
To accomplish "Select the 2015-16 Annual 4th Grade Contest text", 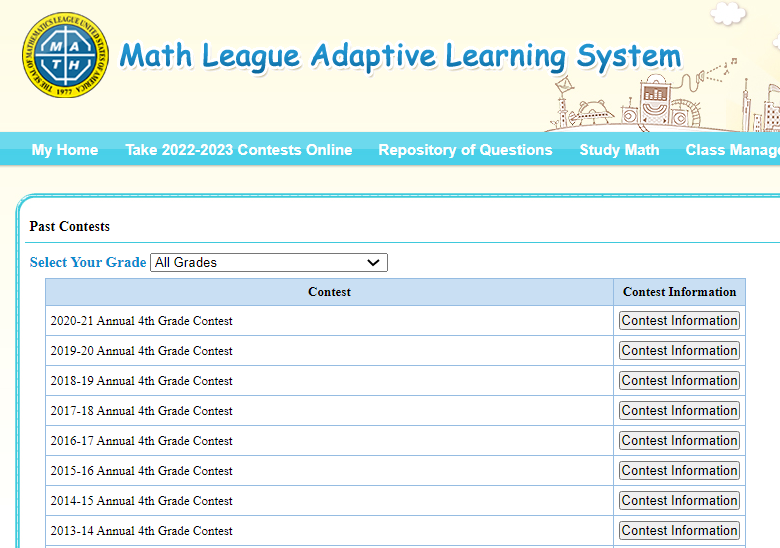I will 141,471.
